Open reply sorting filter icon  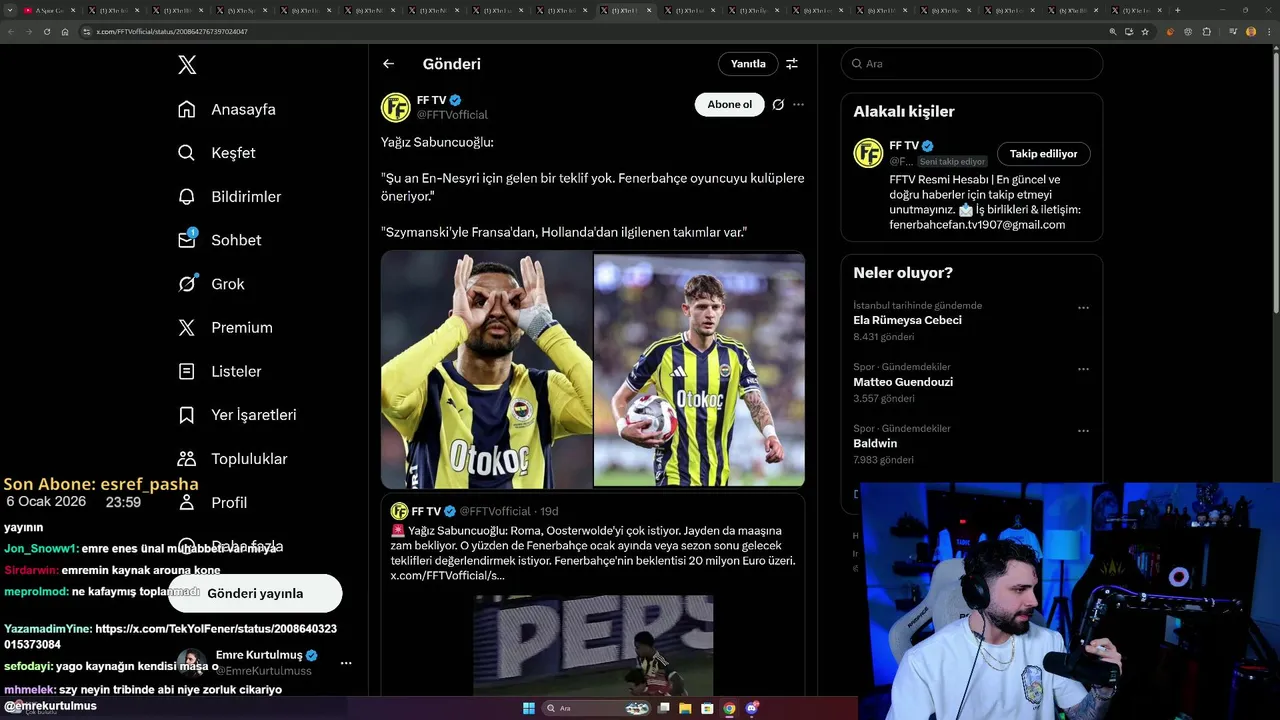pos(792,64)
